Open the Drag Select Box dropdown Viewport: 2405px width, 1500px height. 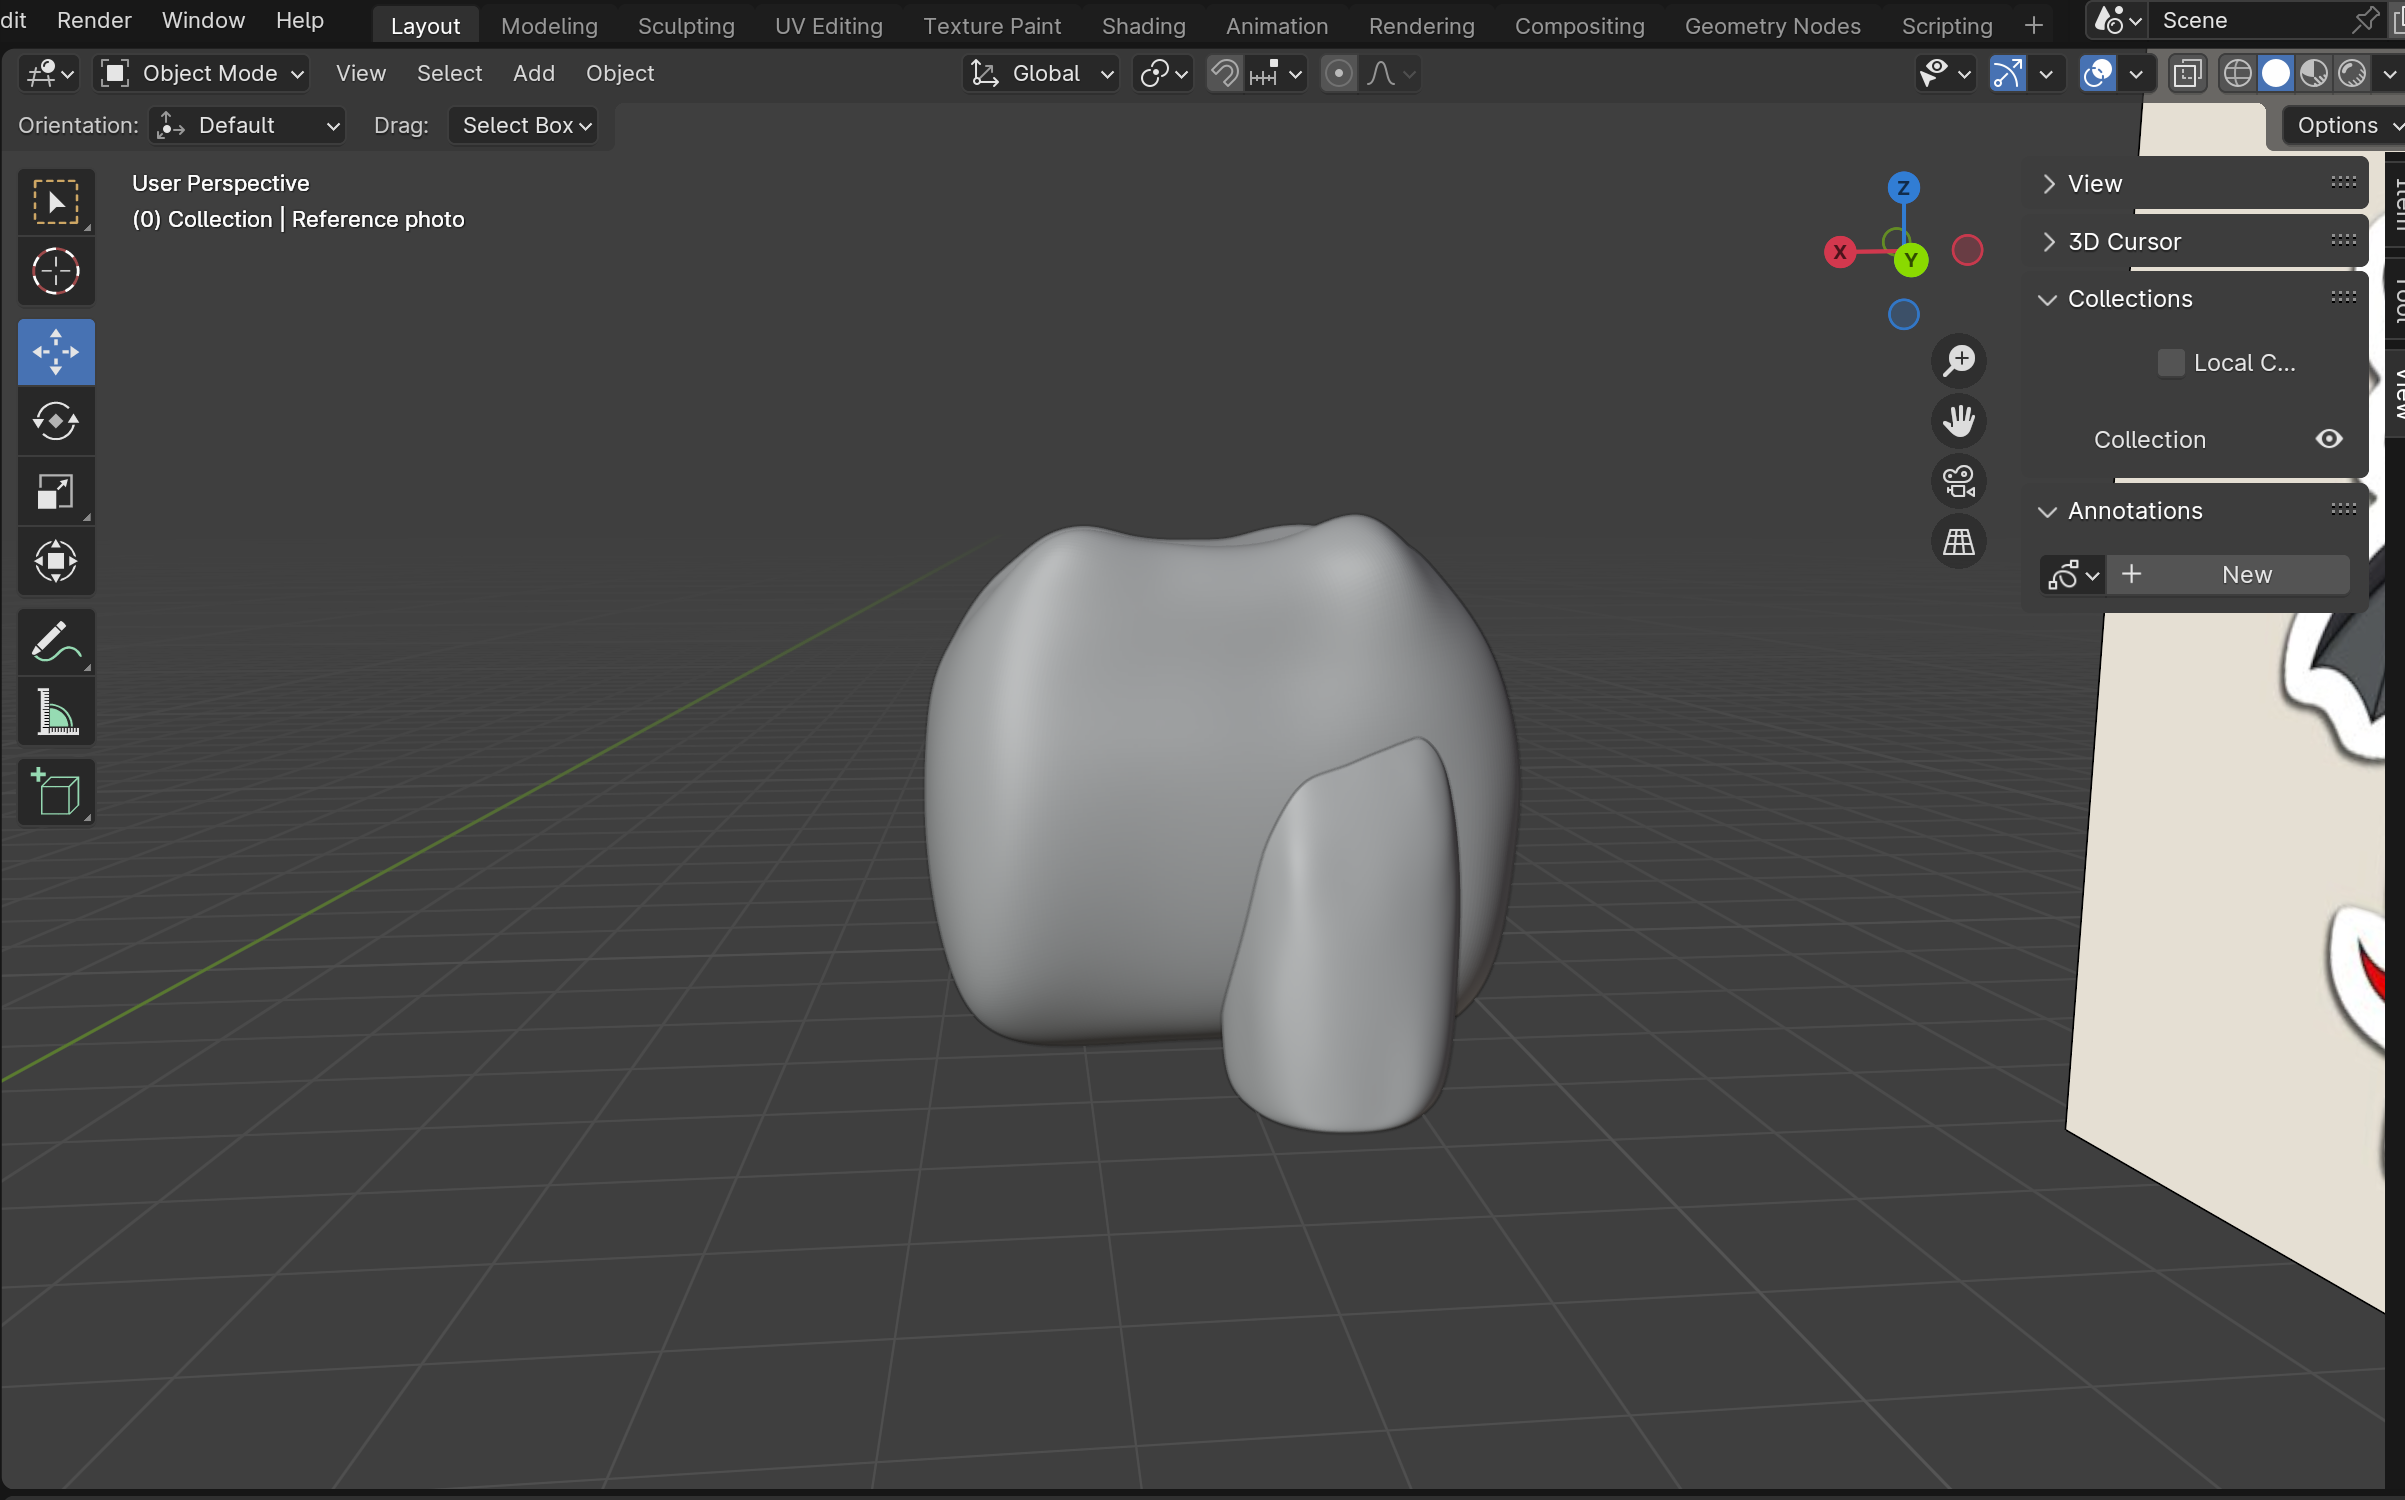pyautogui.click(x=523, y=125)
